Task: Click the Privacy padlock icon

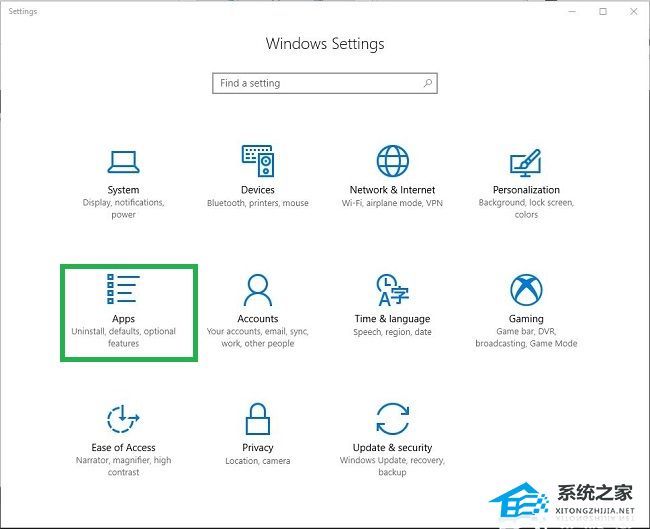Action: pyautogui.click(x=257, y=419)
